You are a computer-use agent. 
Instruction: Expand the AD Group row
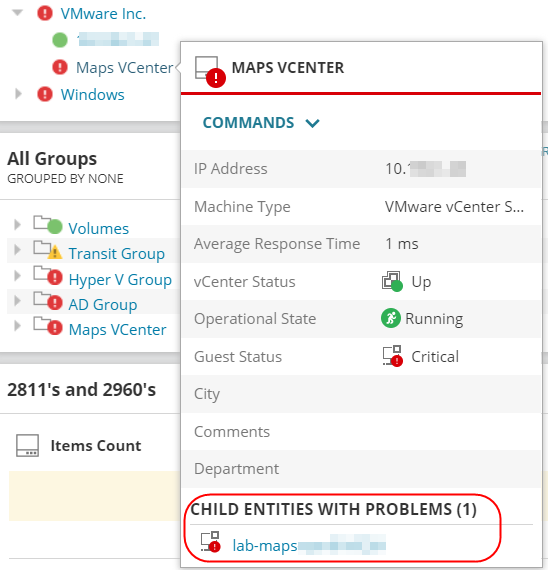coord(17,301)
